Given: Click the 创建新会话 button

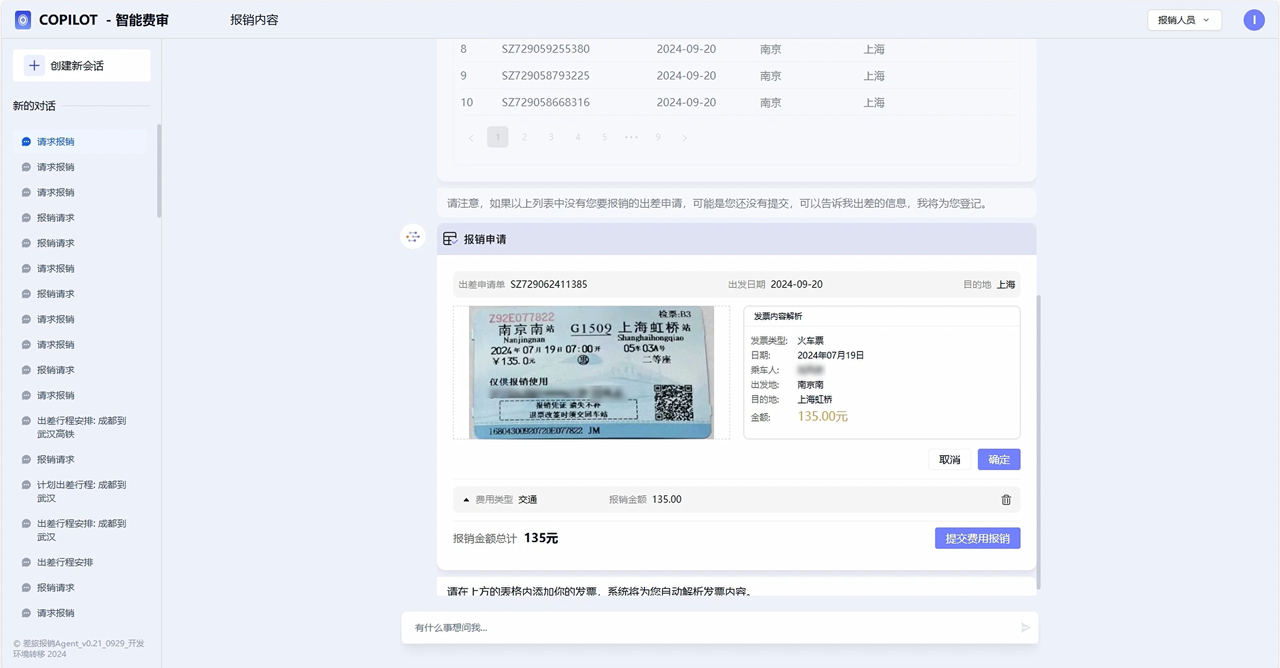Looking at the screenshot, I should pos(82,65).
